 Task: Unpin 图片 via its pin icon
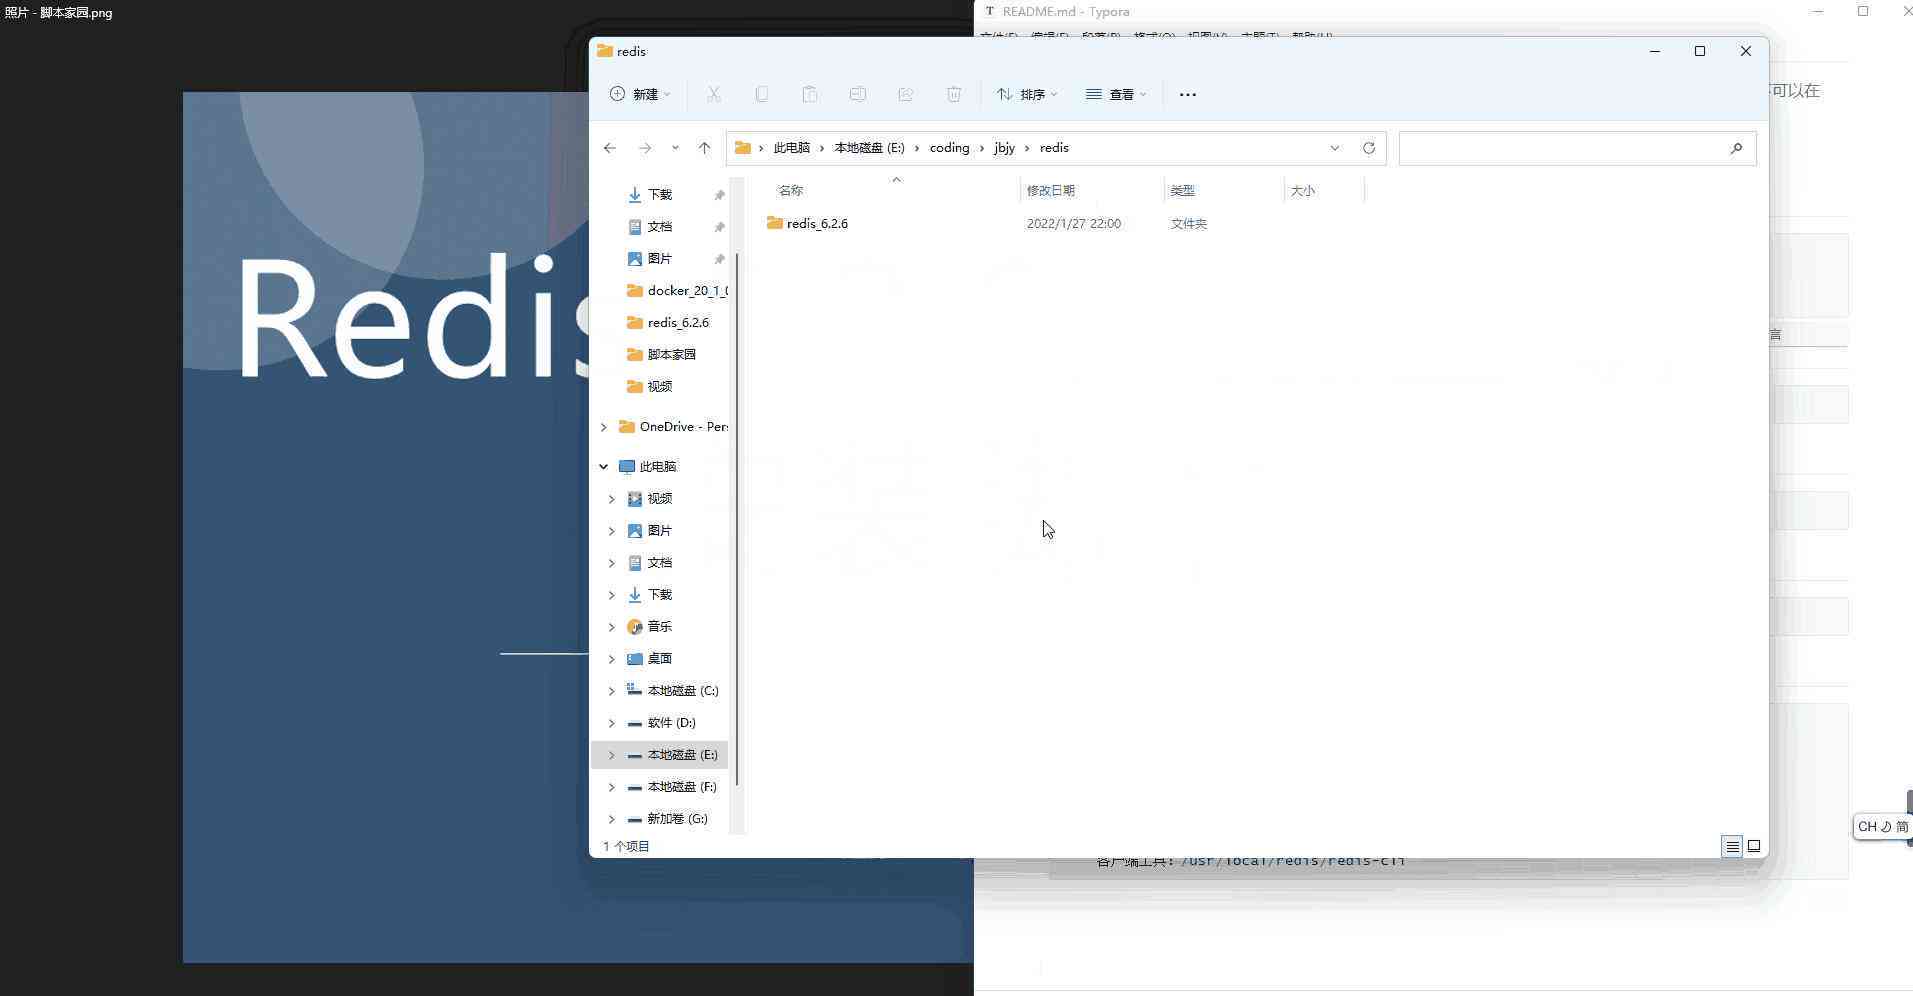coord(719,259)
